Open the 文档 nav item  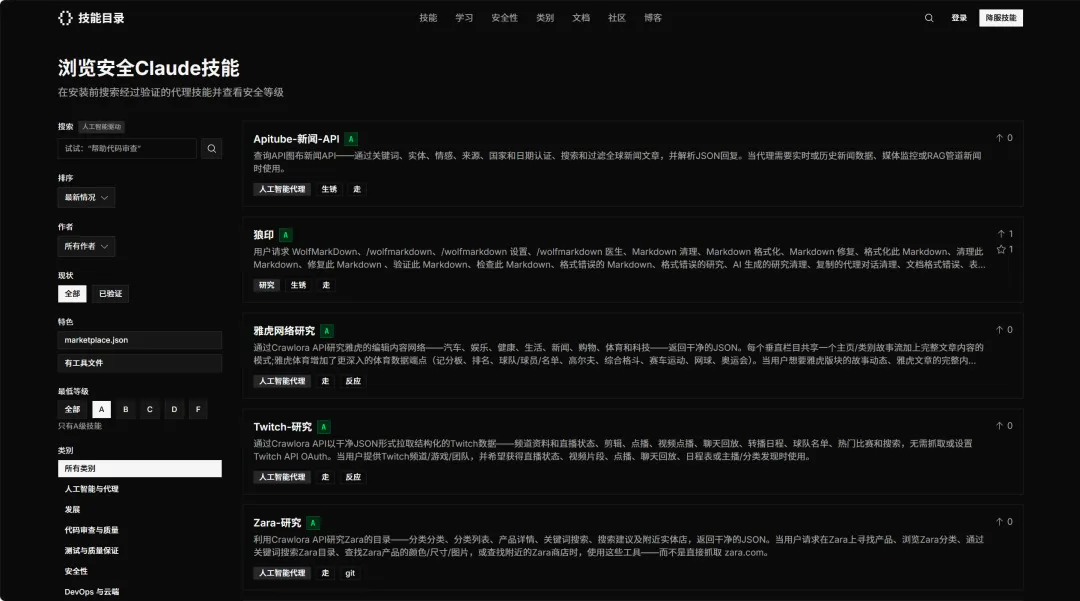pos(581,18)
